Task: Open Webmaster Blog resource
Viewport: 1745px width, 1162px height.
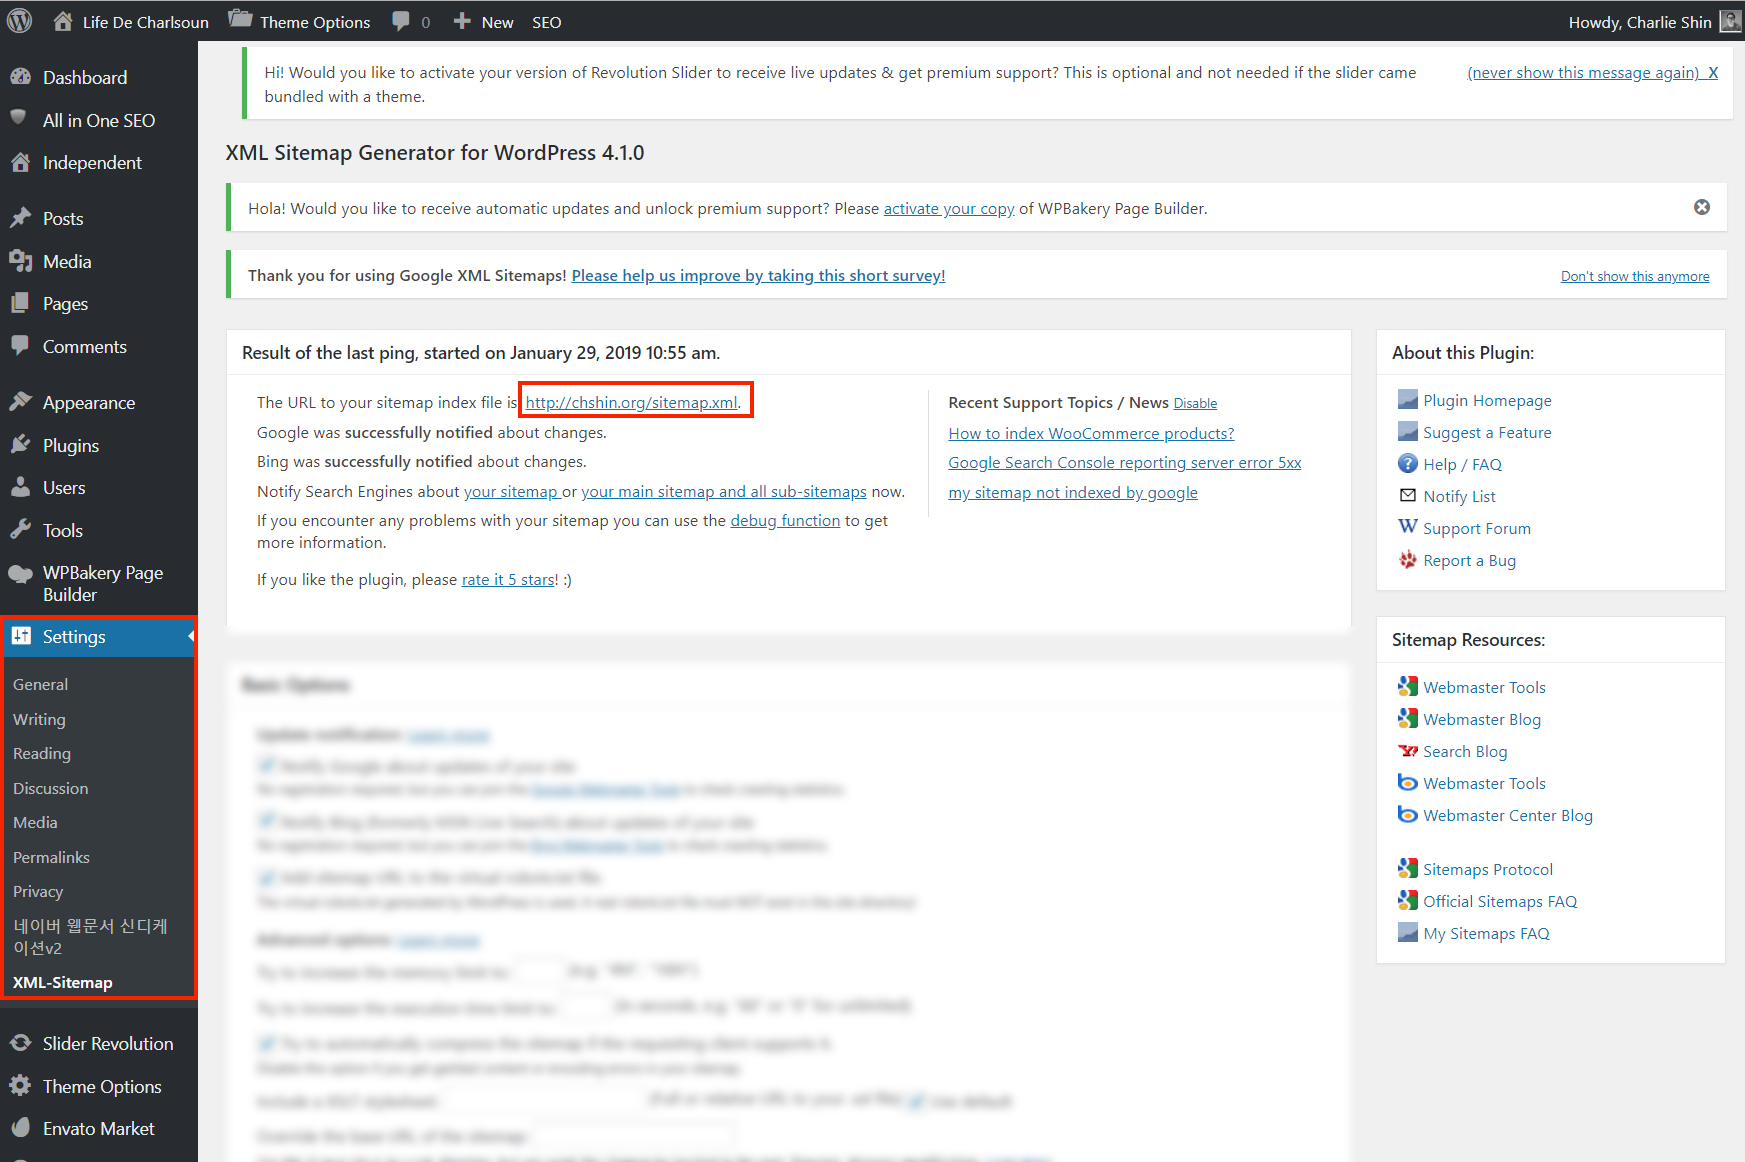Action: pyautogui.click(x=1482, y=719)
